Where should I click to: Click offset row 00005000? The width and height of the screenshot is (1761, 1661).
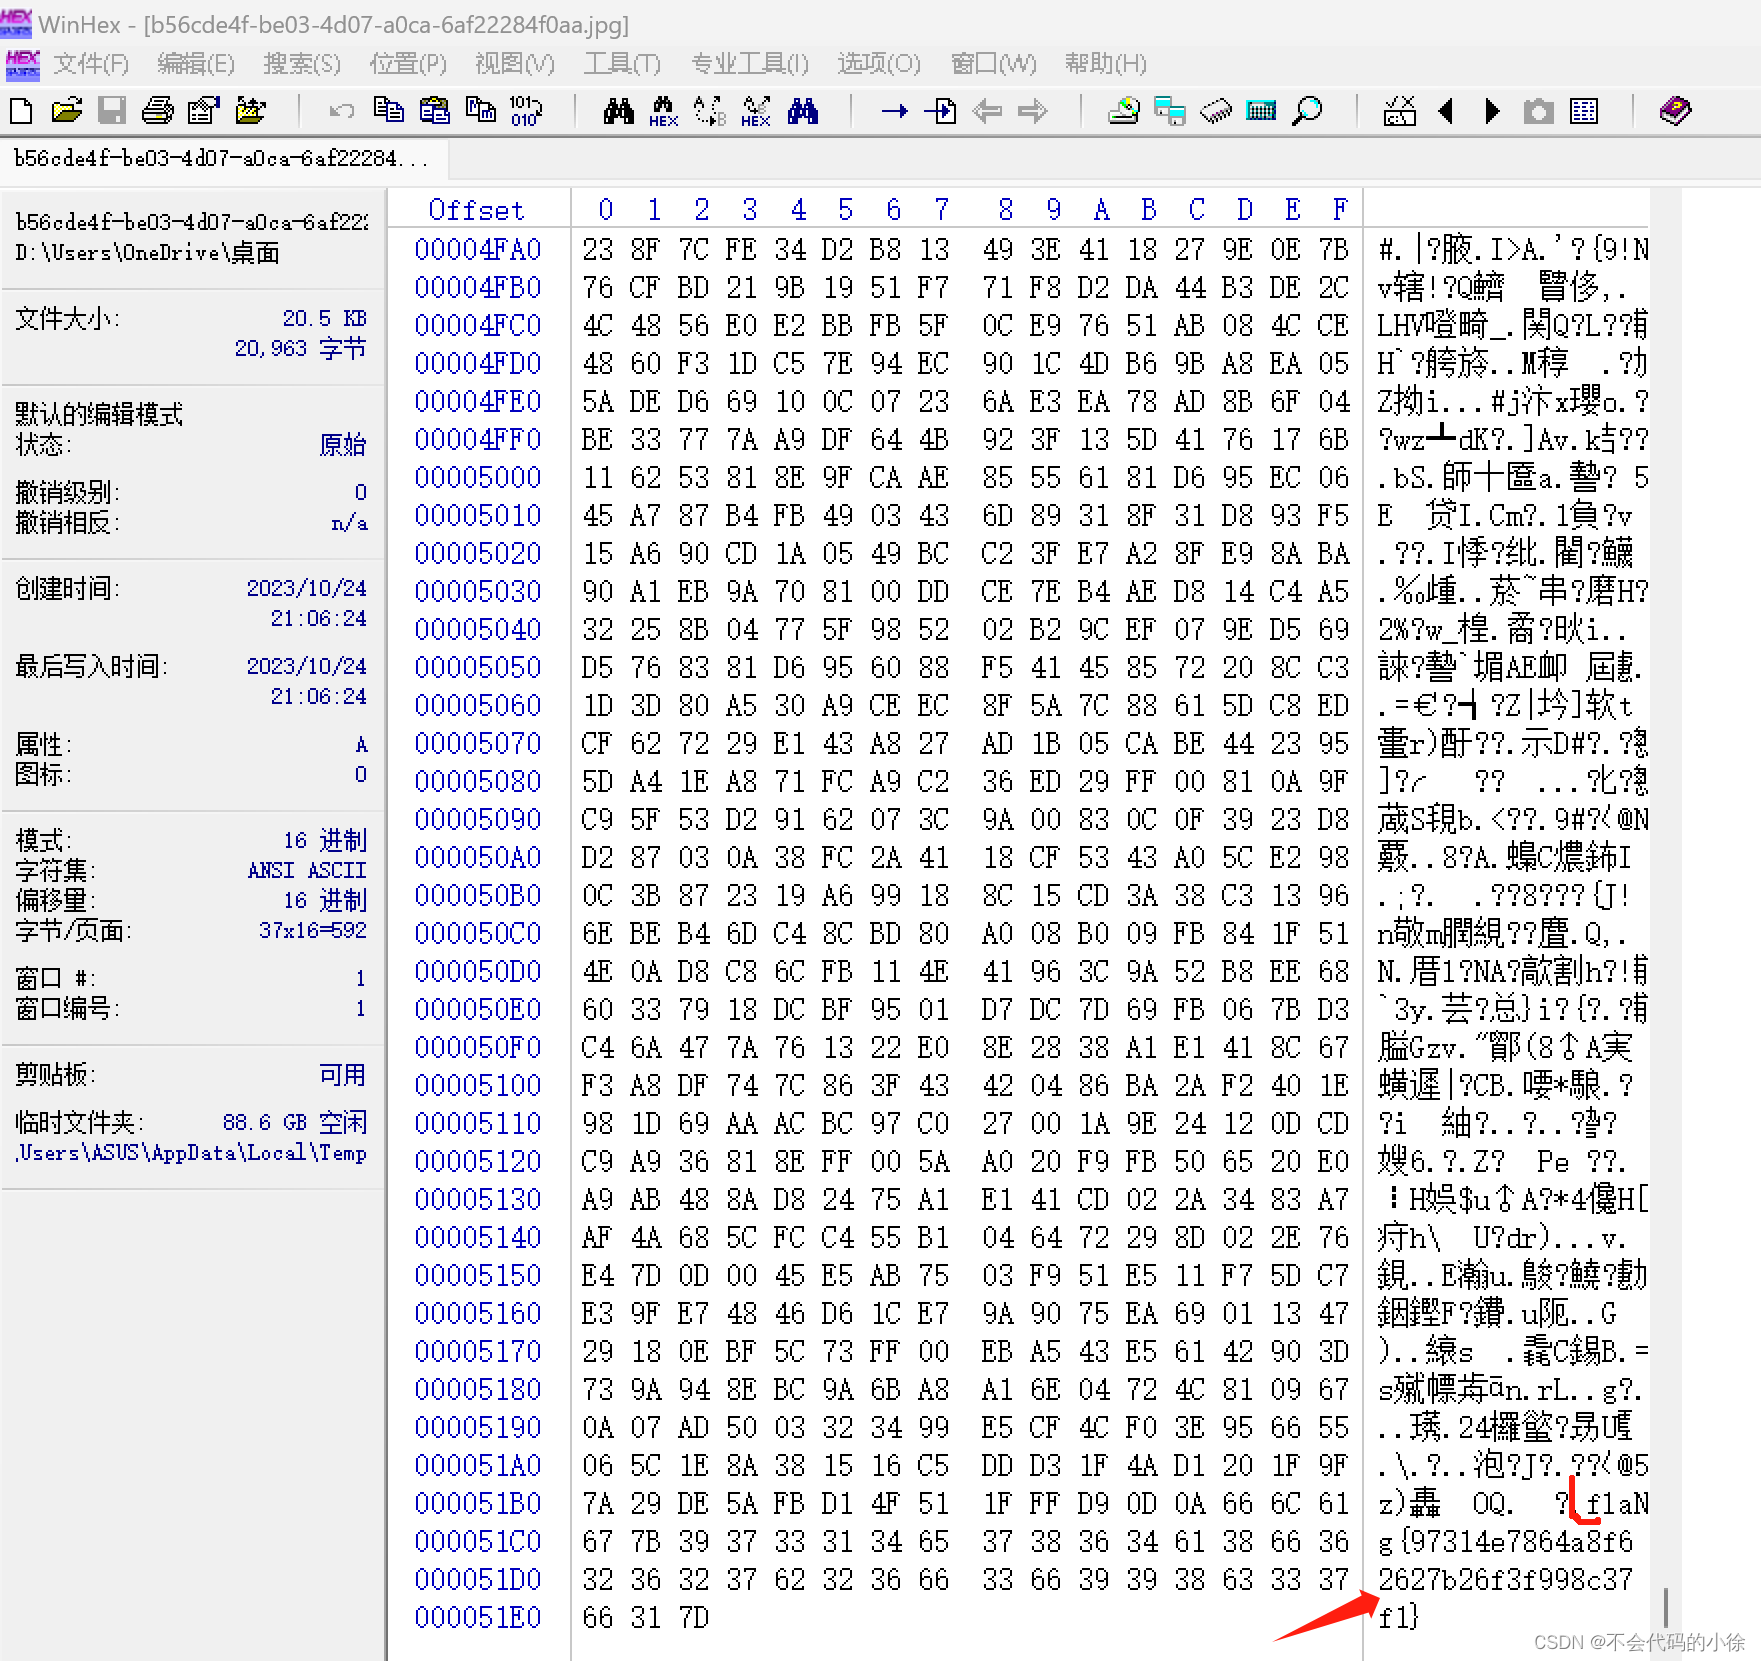pos(478,477)
